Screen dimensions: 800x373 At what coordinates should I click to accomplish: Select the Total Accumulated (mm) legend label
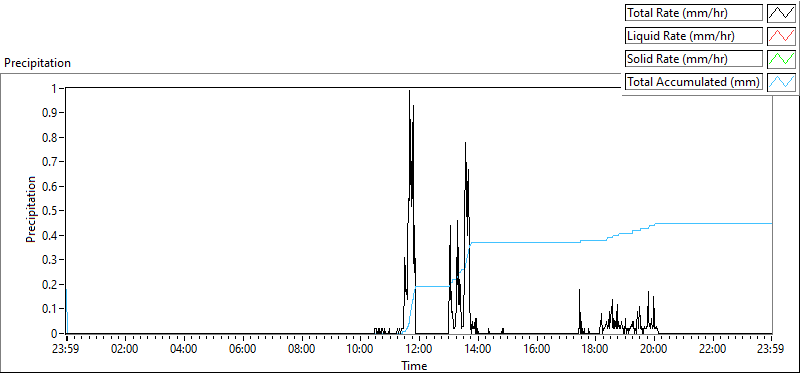694,82
